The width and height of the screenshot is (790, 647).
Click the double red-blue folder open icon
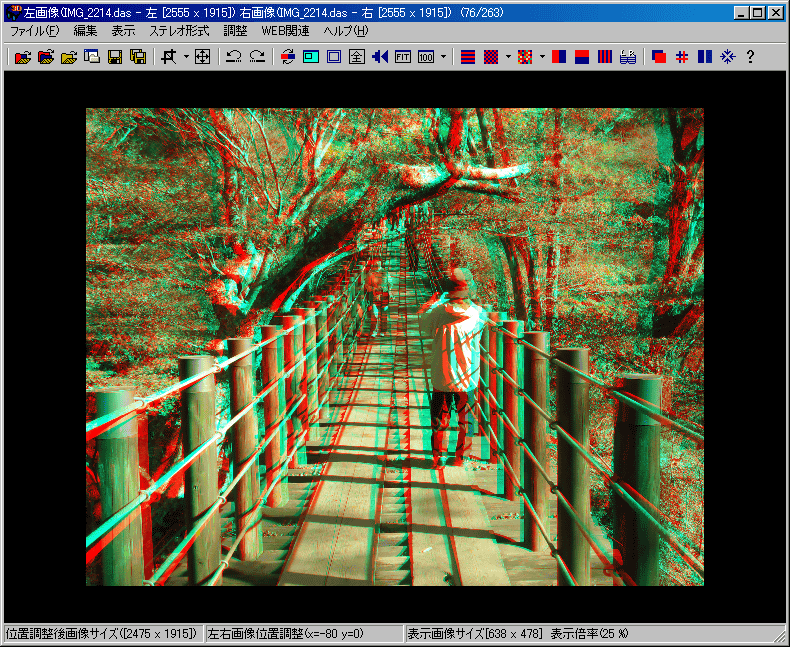coord(46,57)
